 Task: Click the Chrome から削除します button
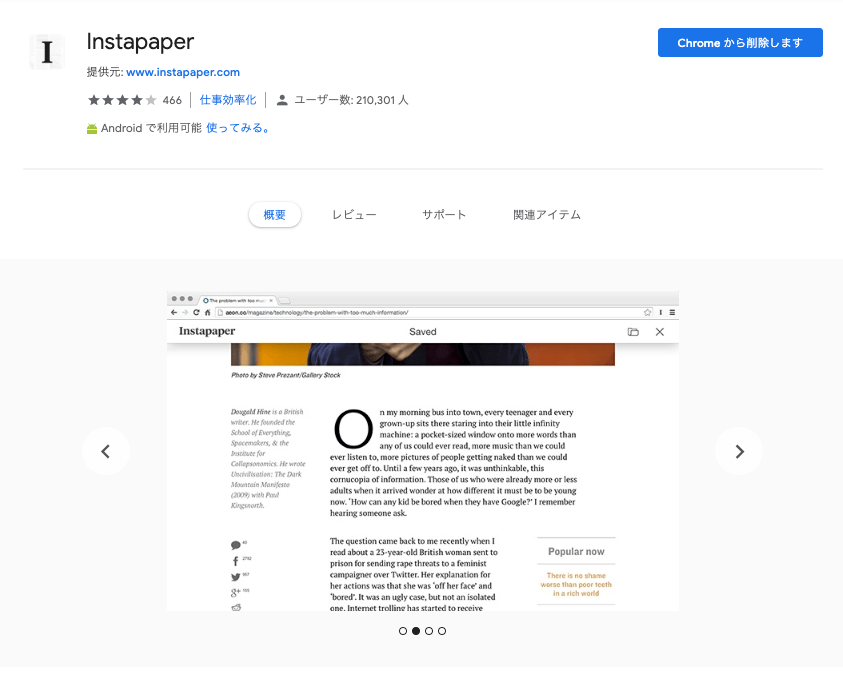740,42
